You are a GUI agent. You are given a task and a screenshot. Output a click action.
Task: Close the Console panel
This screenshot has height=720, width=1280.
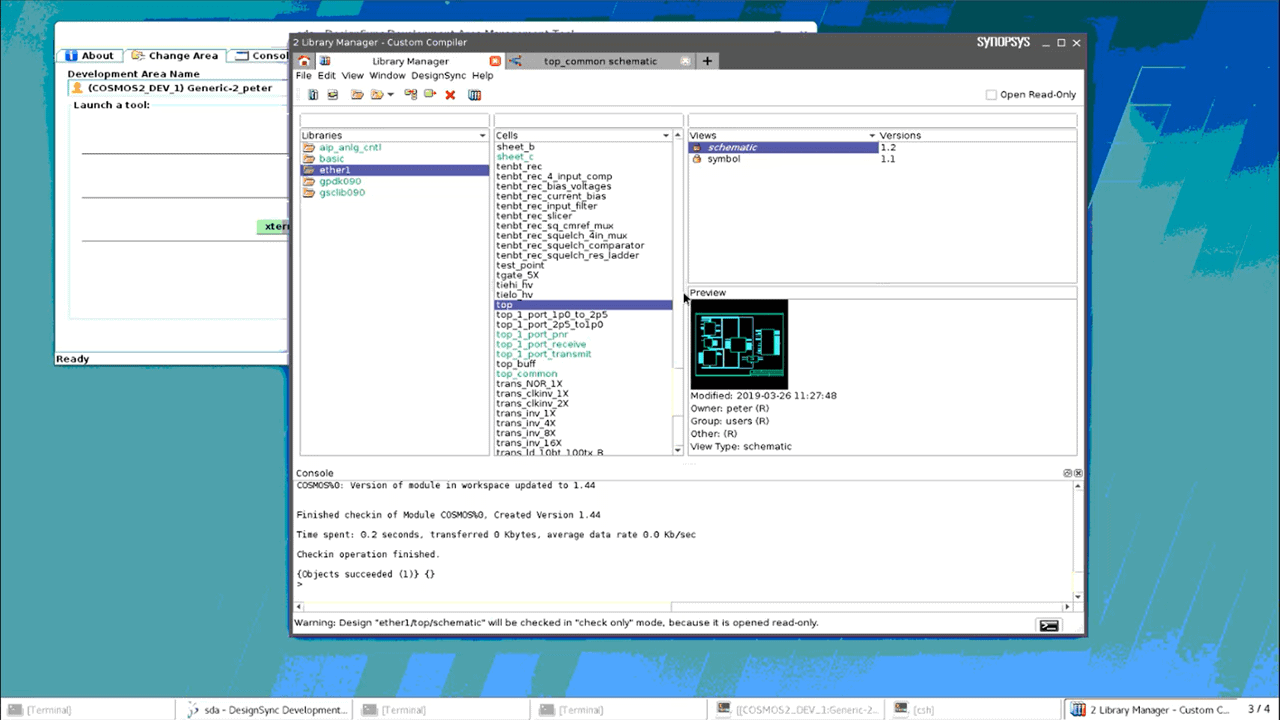[x=1078, y=473]
